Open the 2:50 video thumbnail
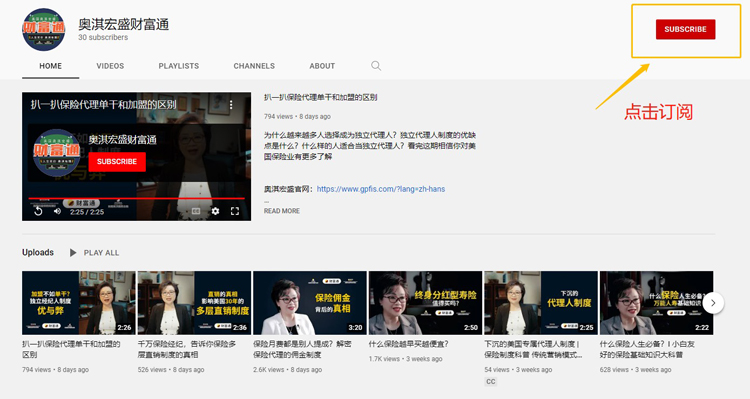The image size is (750, 399). click(x=425, y=303)
